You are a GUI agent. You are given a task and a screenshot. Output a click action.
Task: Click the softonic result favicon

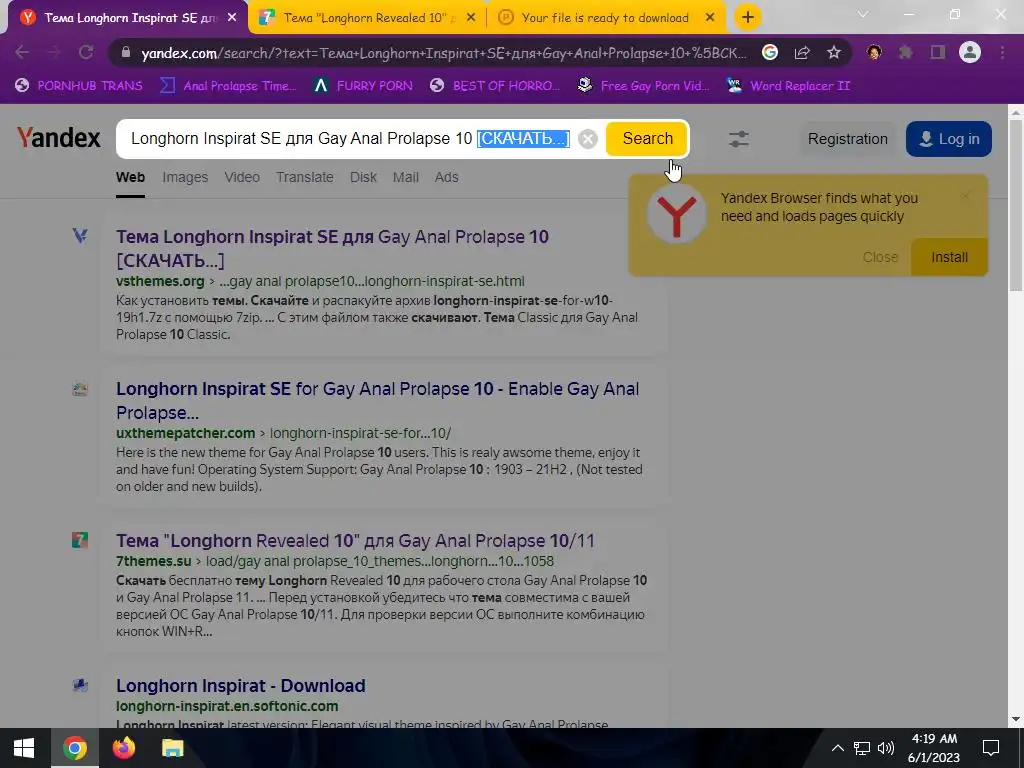point(80,685)
